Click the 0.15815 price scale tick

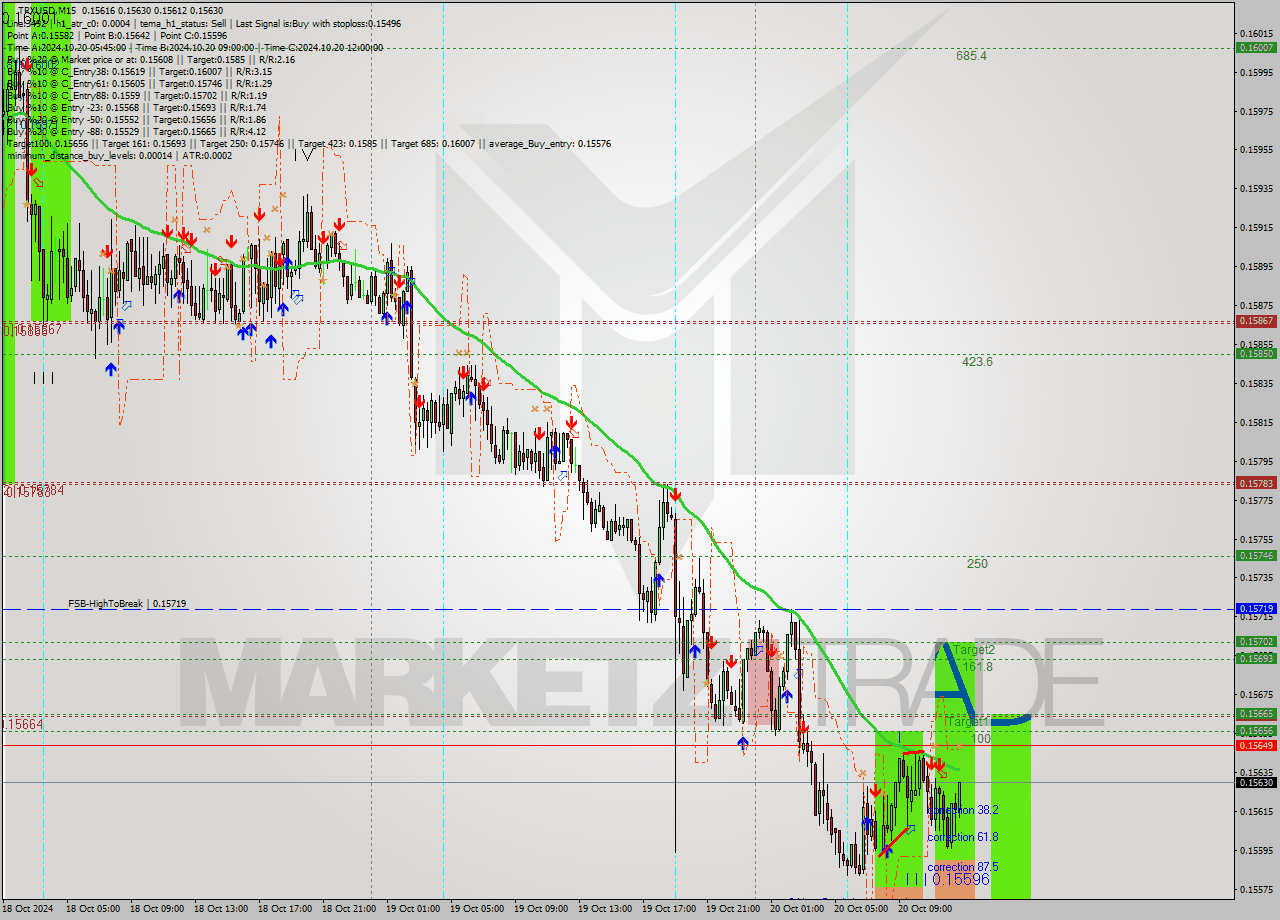coord(1256,422)
